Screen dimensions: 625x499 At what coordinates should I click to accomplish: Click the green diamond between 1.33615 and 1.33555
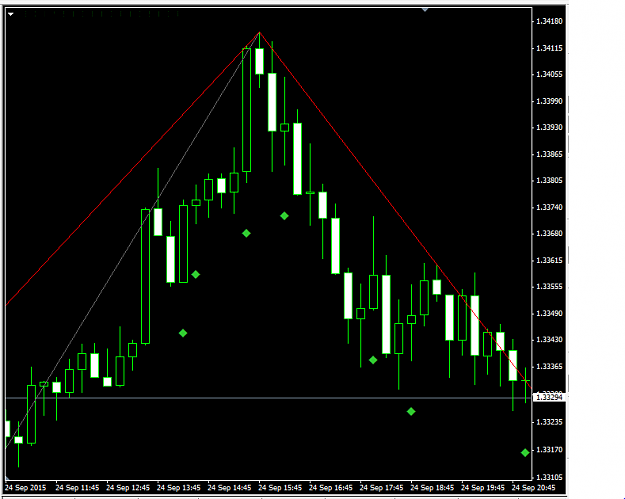point(195,274)
